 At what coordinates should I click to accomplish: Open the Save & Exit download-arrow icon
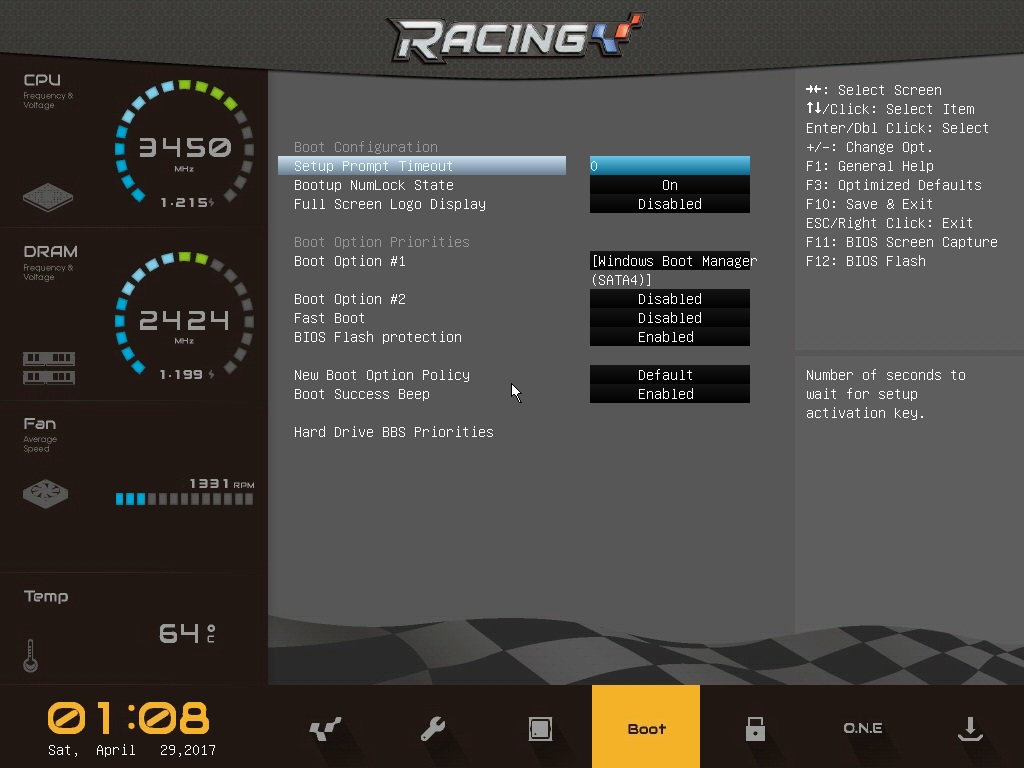[x=970, y=728]
